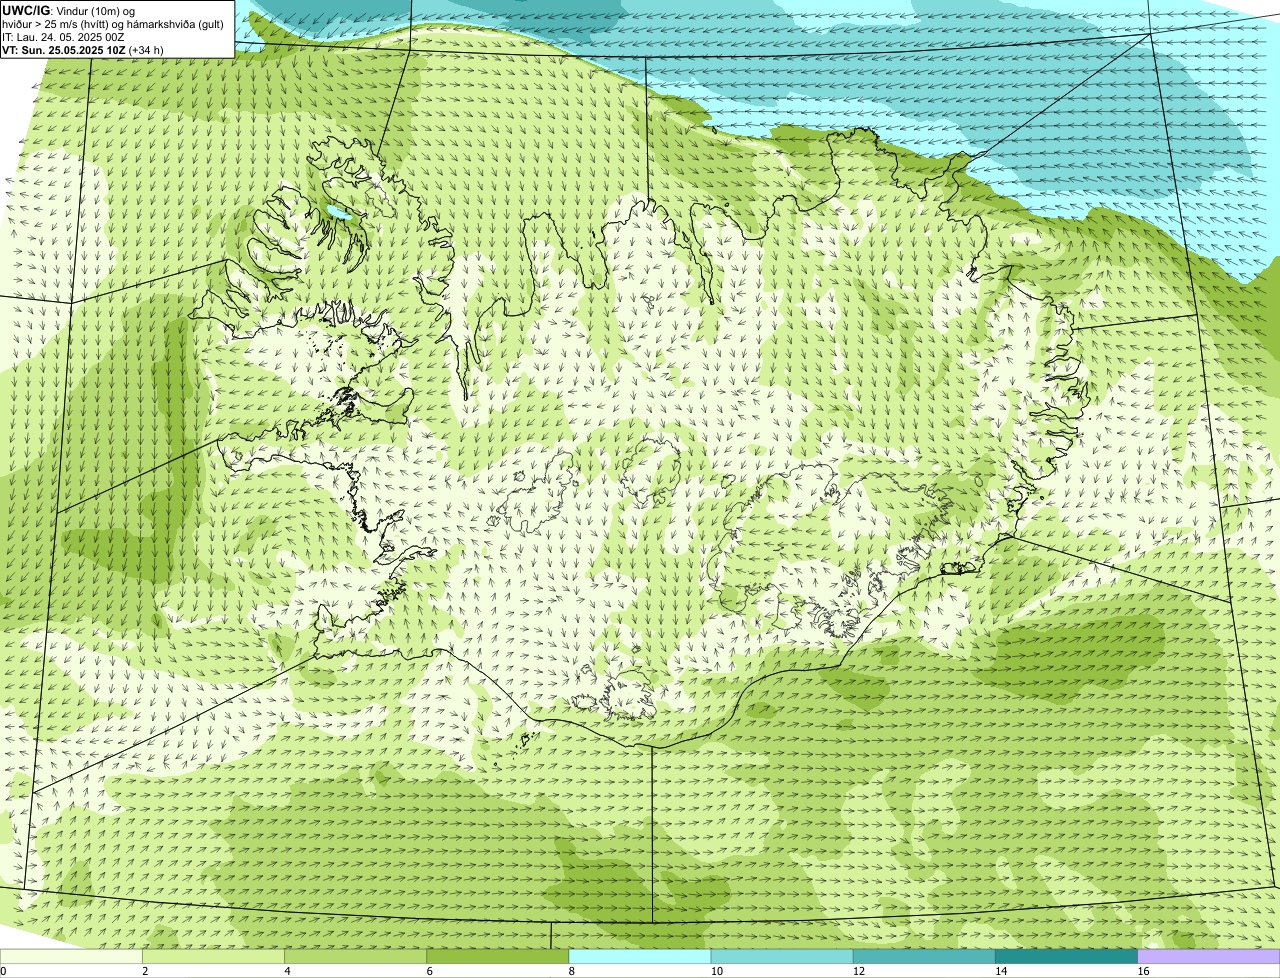Click the legend scale label "0"
1280x978 pixels.
click(4, 971)
